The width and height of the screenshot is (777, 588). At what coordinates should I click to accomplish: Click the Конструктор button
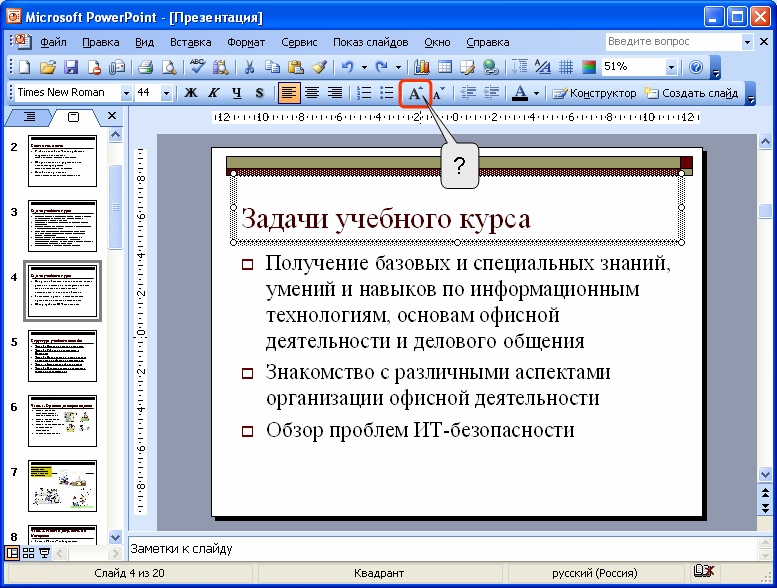594,93
